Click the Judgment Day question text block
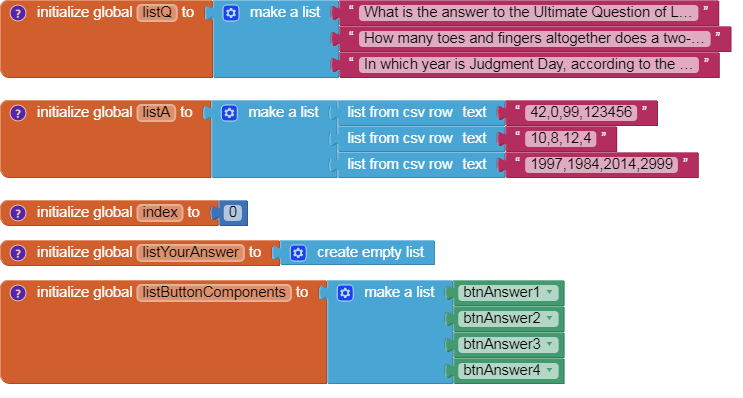Viewport: 743px width, 398px height. pyautogui.click(x=529, y=64)
